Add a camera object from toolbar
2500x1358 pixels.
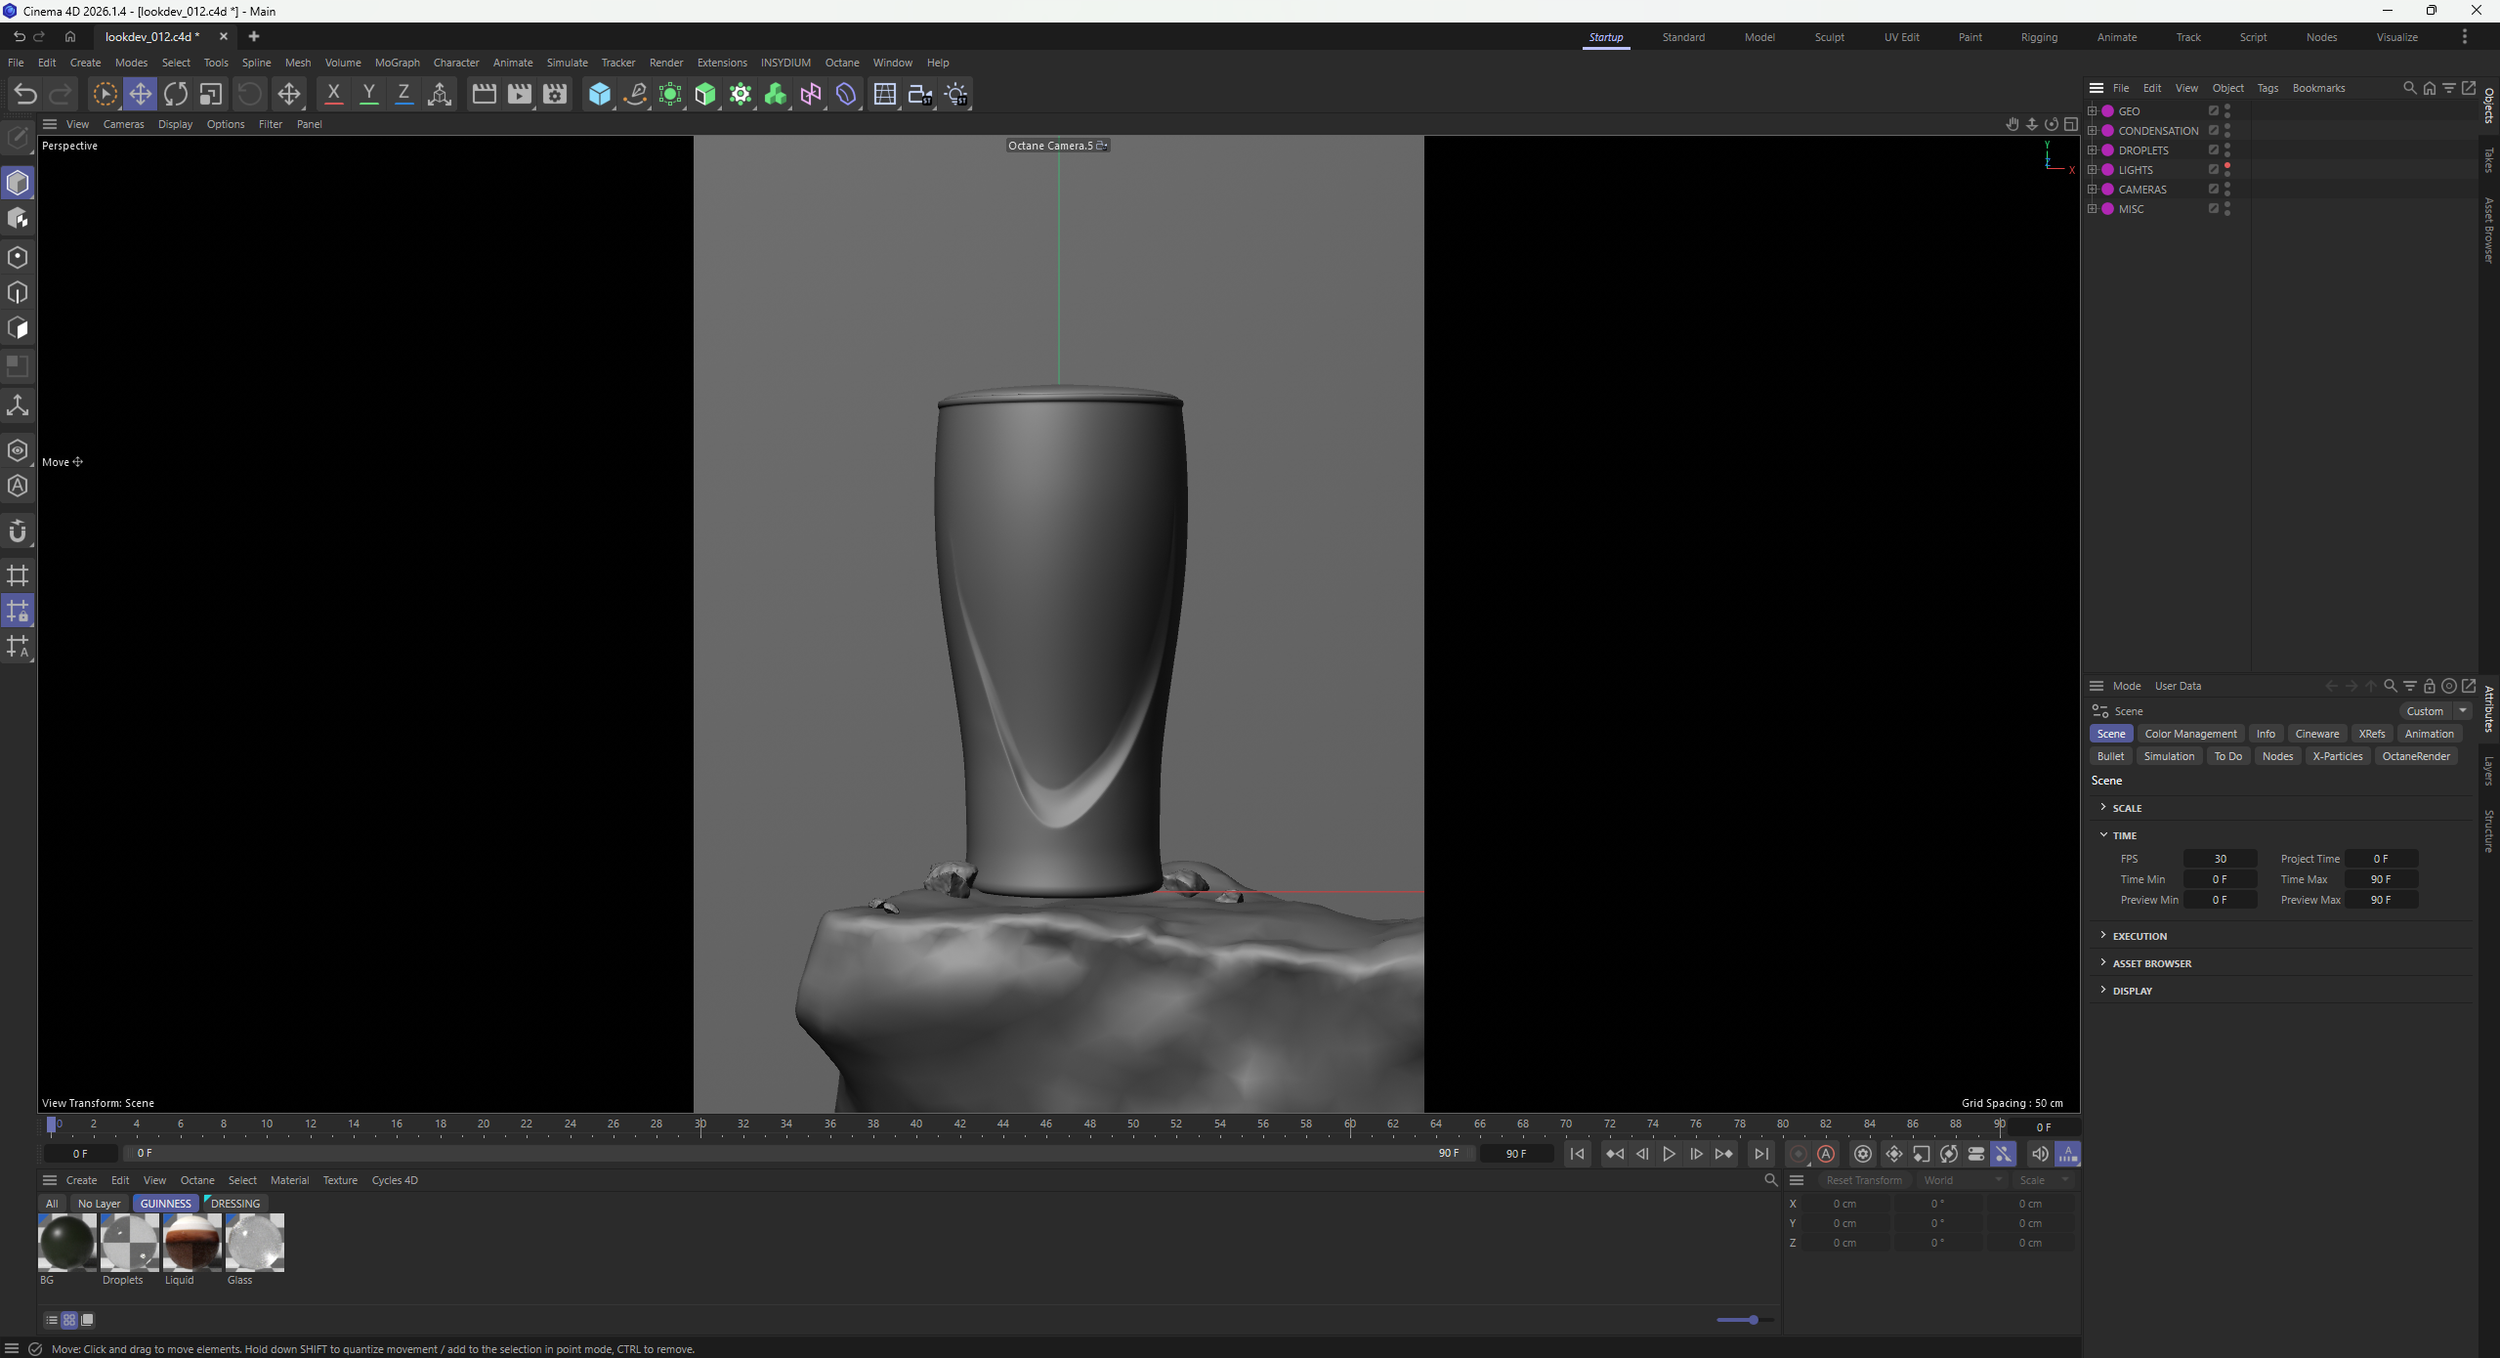click(x=920, y=94)
